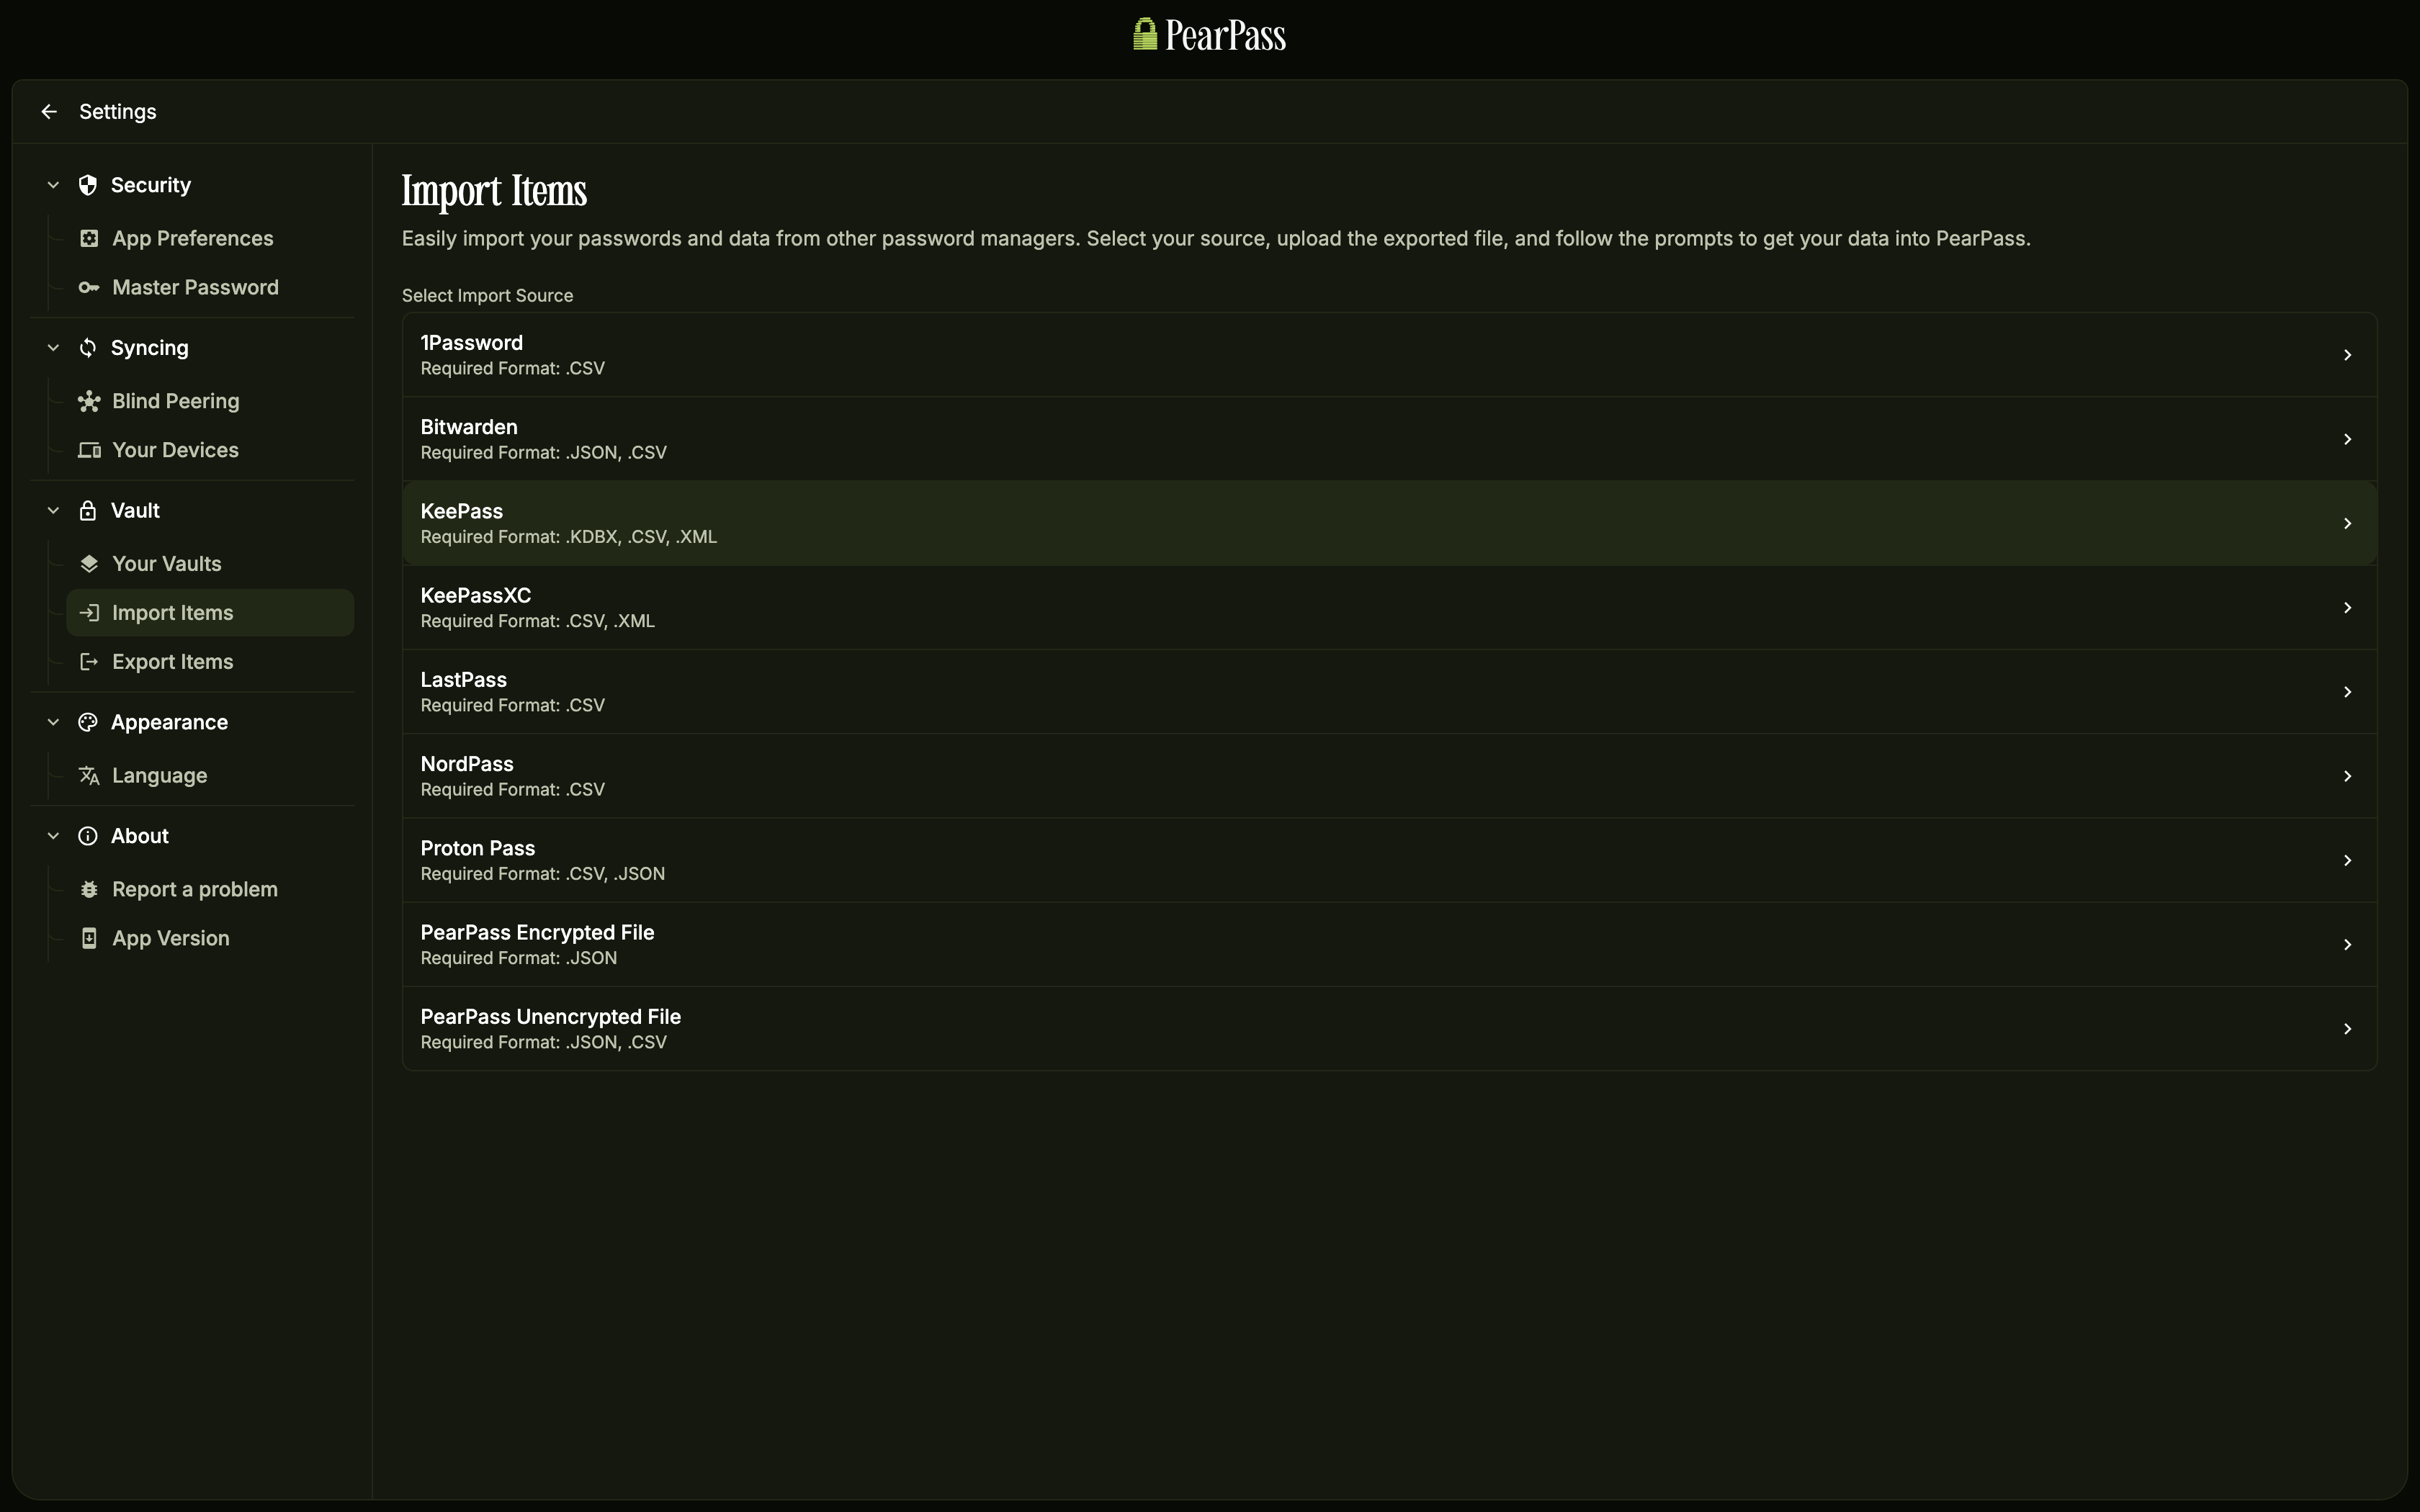Click the Settings title text
Screen dimensions: 2420x1512
118,112
